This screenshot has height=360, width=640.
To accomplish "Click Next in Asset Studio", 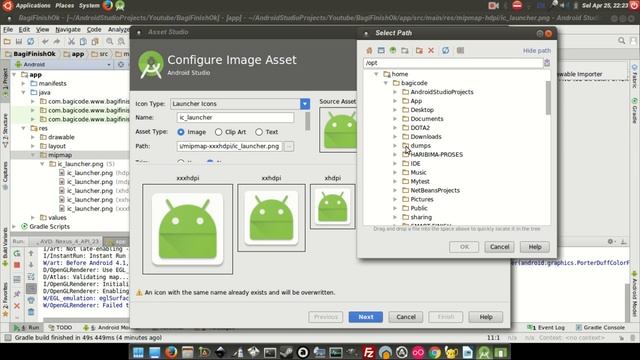I will (x=366, y=317).
